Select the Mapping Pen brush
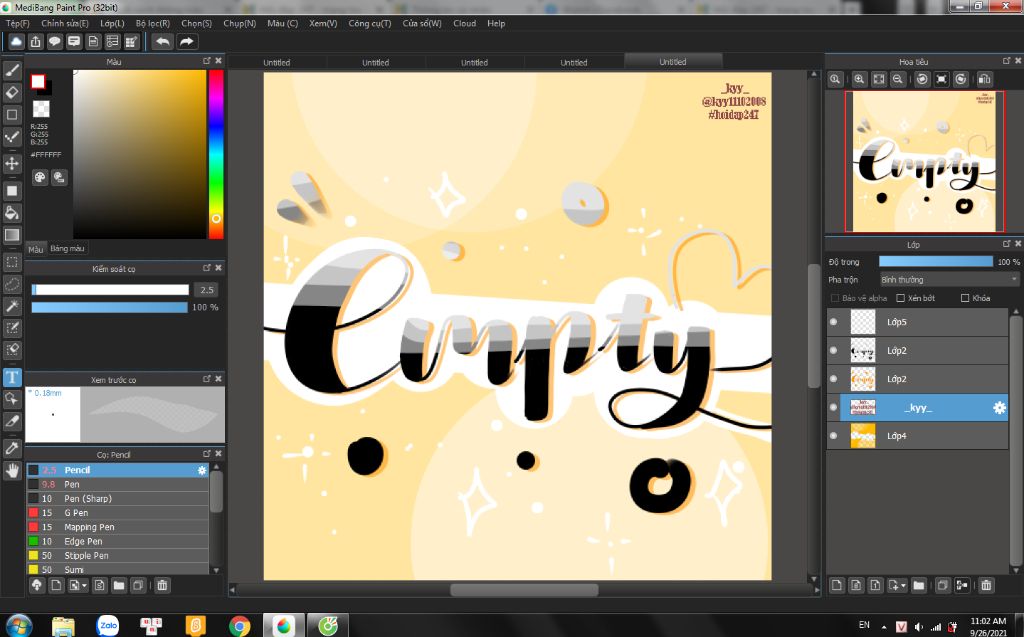The height and width of the screenshot is (637, 1024). (118, 527)
